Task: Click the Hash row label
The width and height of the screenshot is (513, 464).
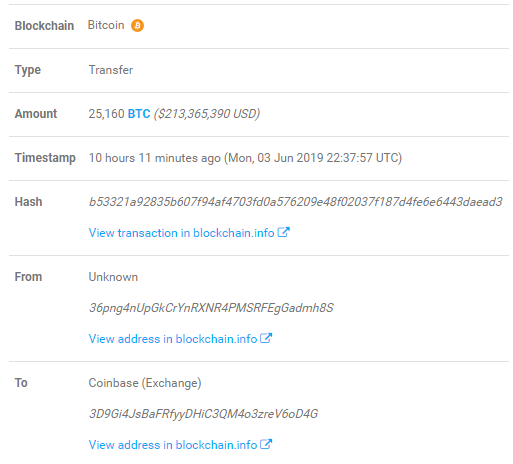Action: (28, 202)
